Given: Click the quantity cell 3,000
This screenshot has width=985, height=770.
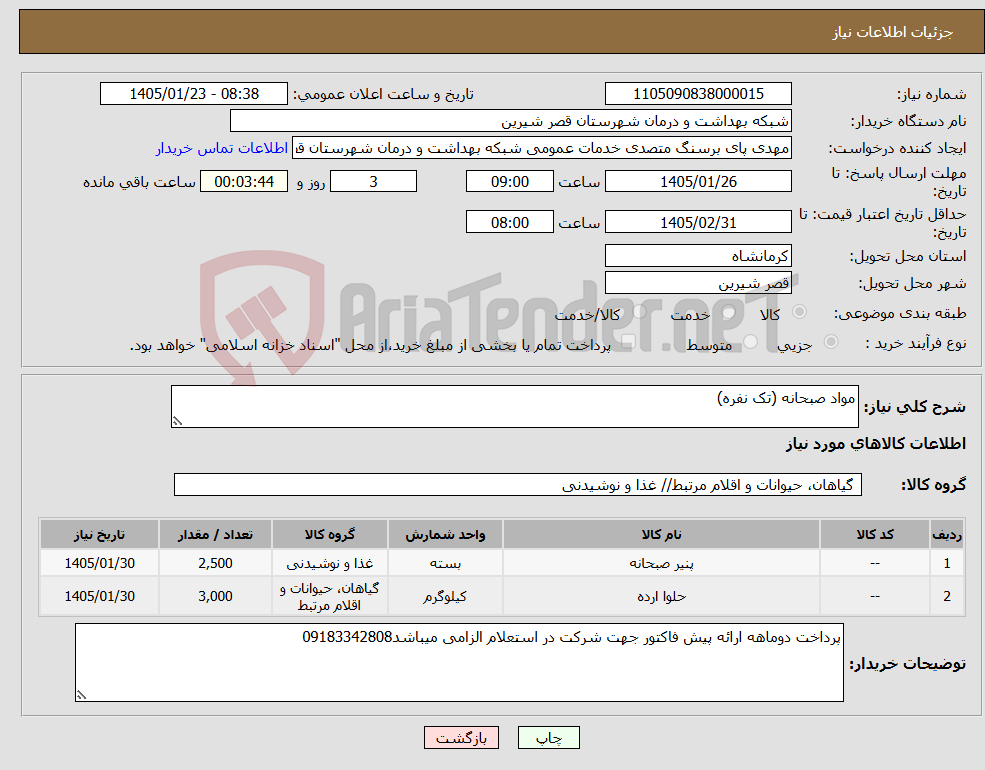Looking at the screenshot, I should 215,596.
